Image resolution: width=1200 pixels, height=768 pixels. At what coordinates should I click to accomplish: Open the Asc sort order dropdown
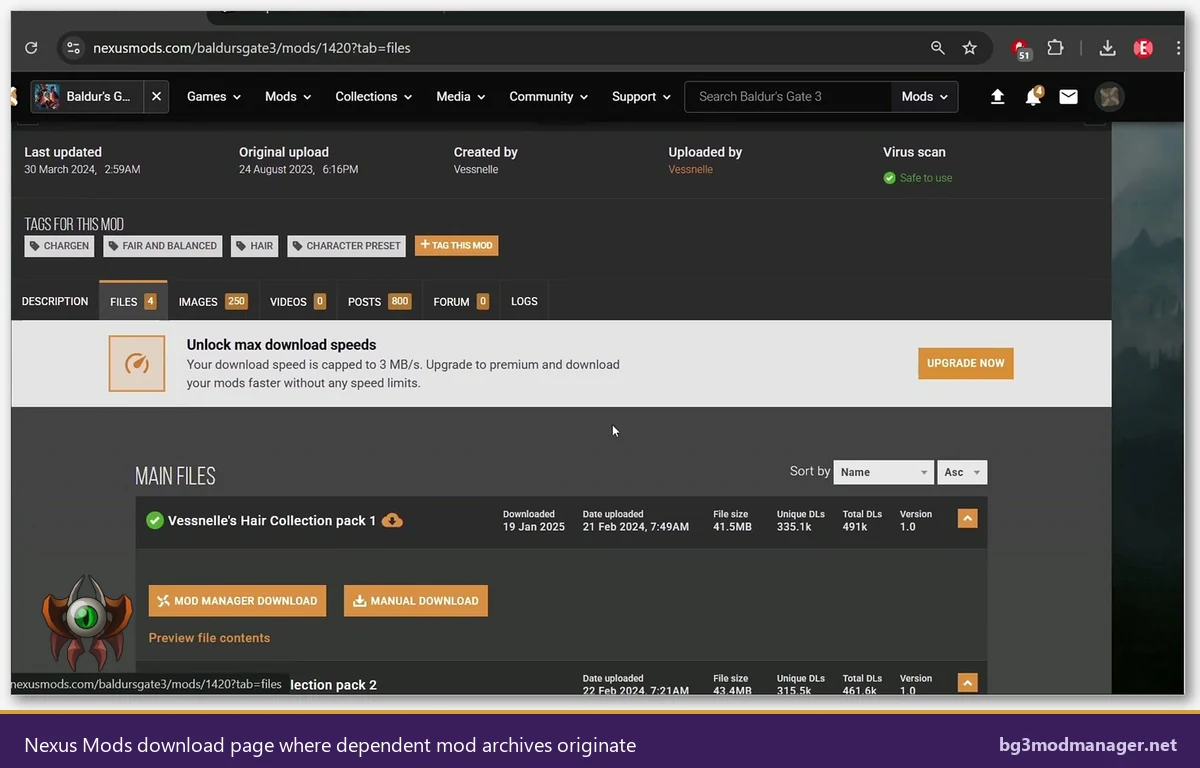962,472
